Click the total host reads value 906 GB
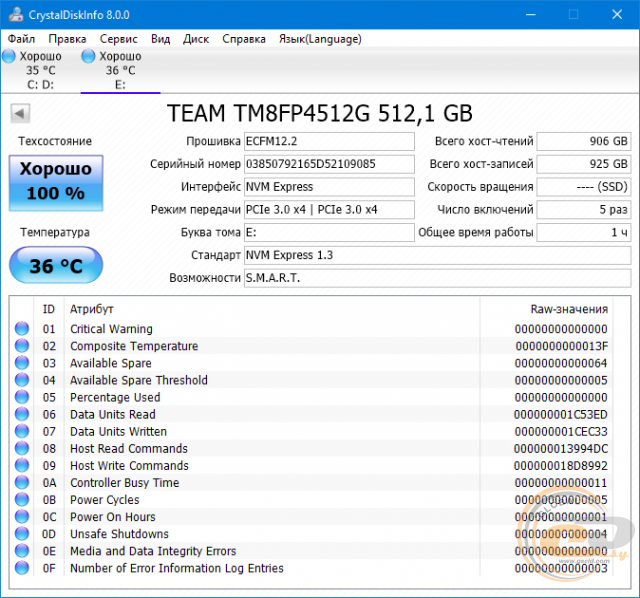This screenshot has width=640, height=598. 584,141
